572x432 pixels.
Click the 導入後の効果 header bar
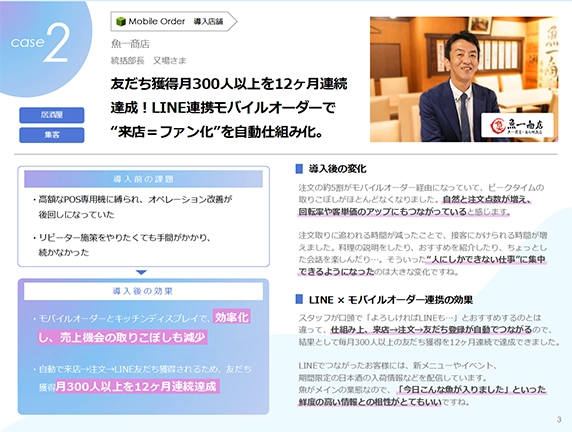click(143, 291)
